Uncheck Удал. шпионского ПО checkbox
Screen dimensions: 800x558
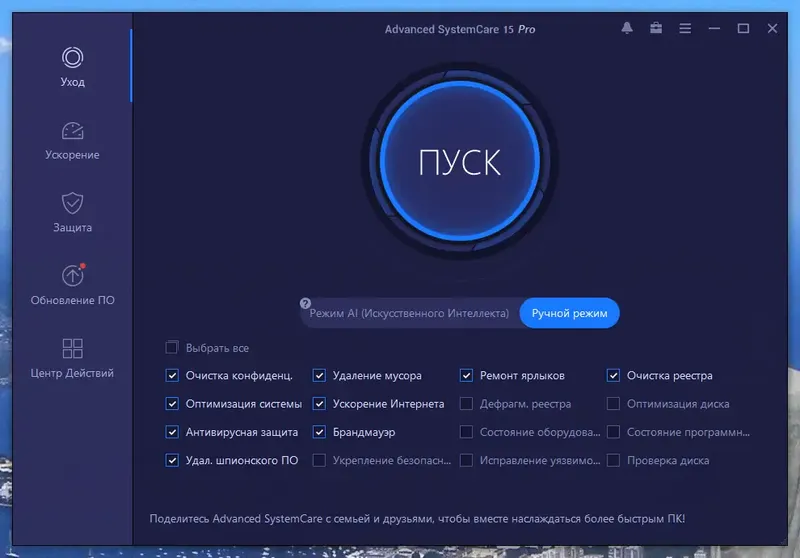click(172, 461)
